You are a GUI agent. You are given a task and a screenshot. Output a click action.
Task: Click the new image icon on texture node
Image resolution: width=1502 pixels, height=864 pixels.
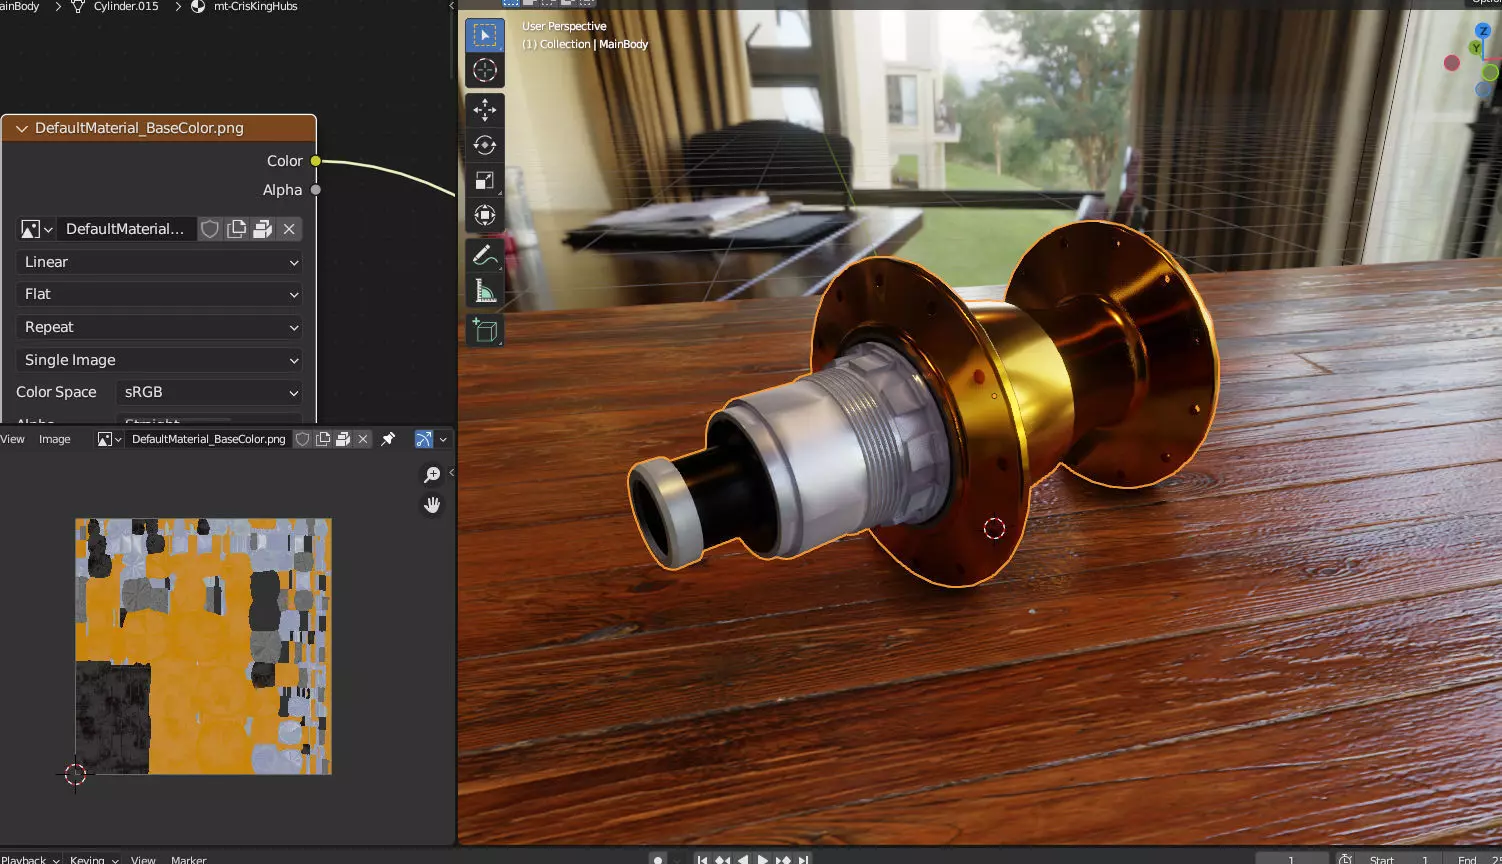point(236,229)
